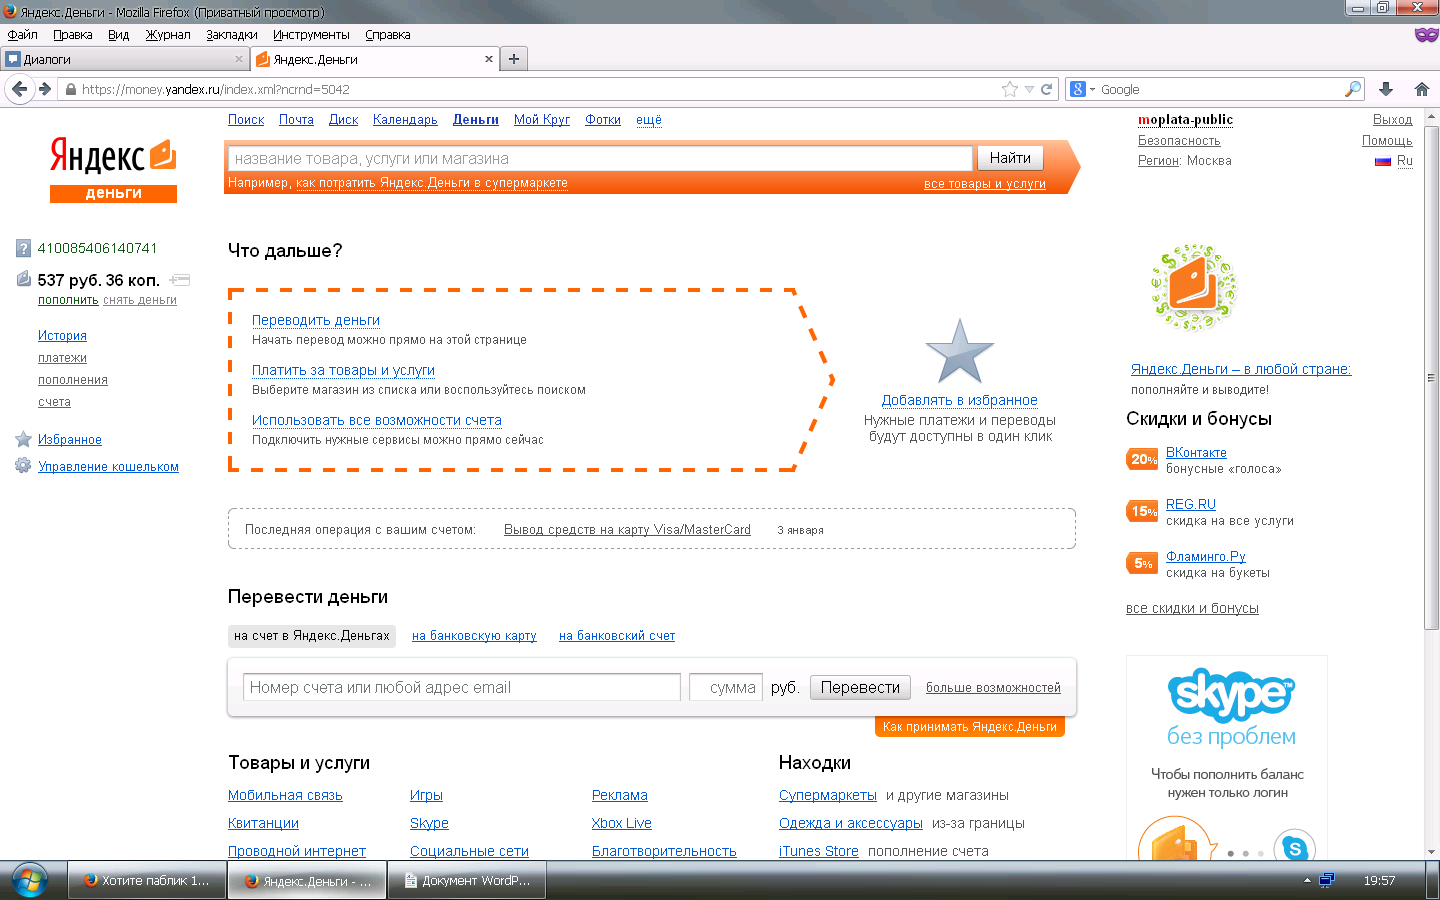Click the wallet promo icon with coins
Image resolution: width=1440 pixels, height=900 pixels.
[x=1194, y=288]
